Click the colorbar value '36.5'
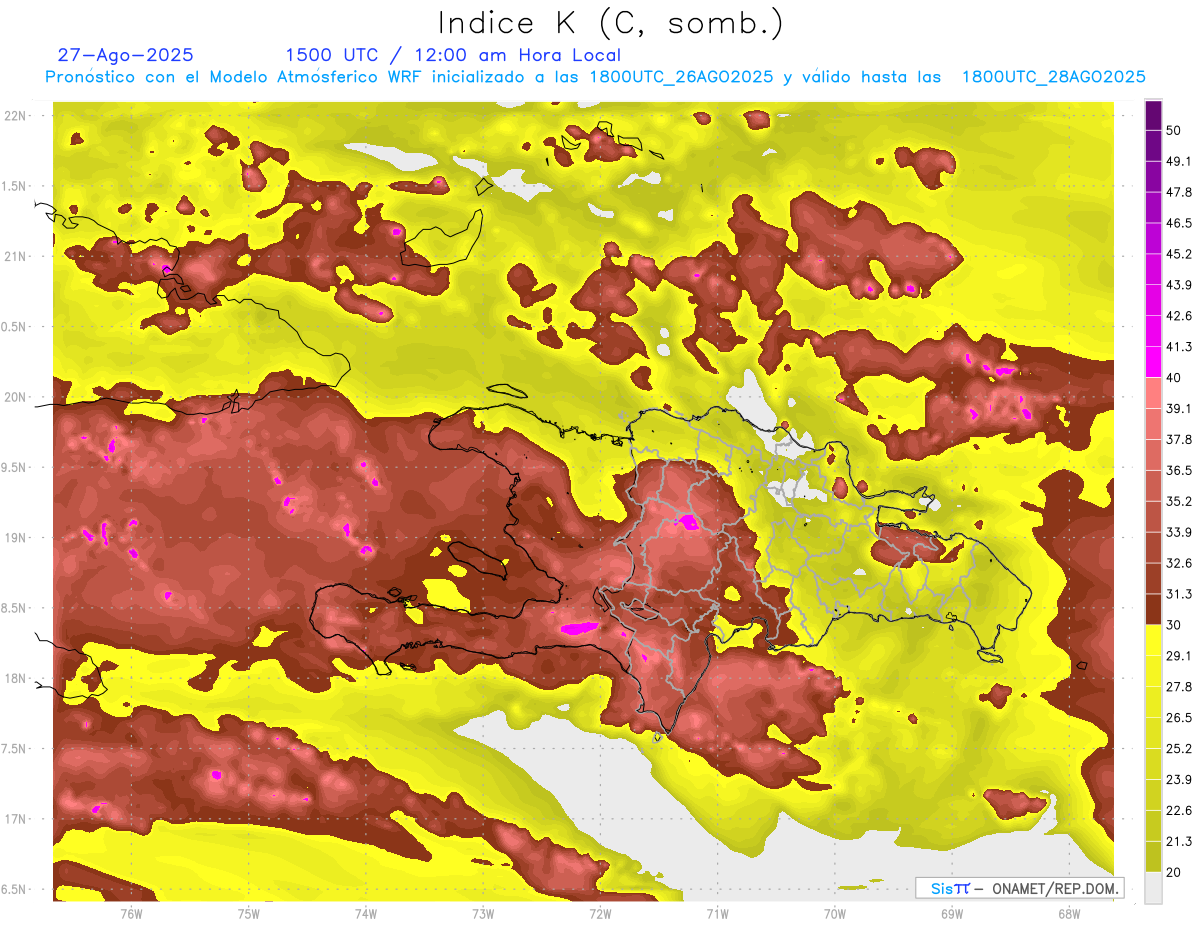The width and height of the screenshot is (1200, 927). click(x=1178, y=470)
